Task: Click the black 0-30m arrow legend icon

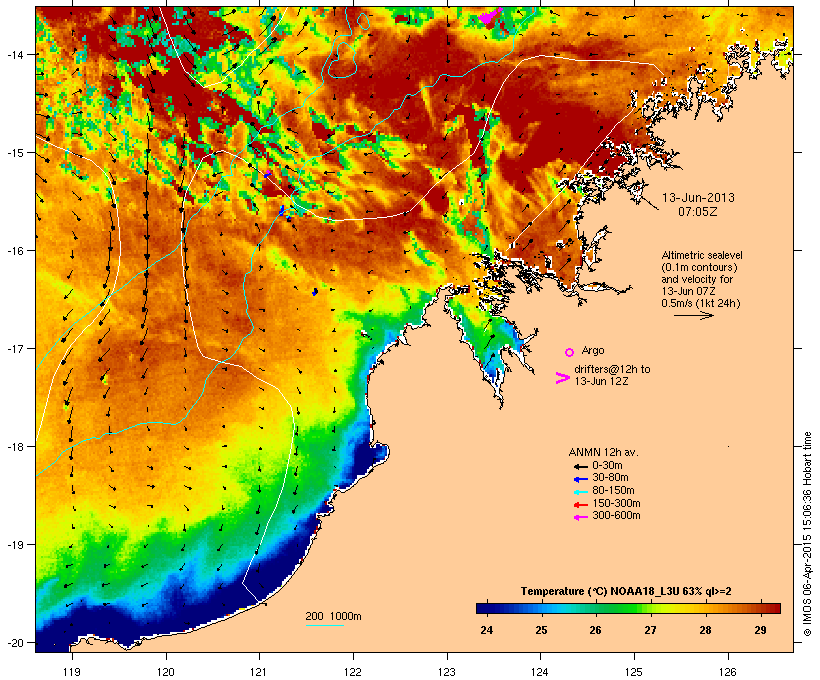Action: [581, 466]
